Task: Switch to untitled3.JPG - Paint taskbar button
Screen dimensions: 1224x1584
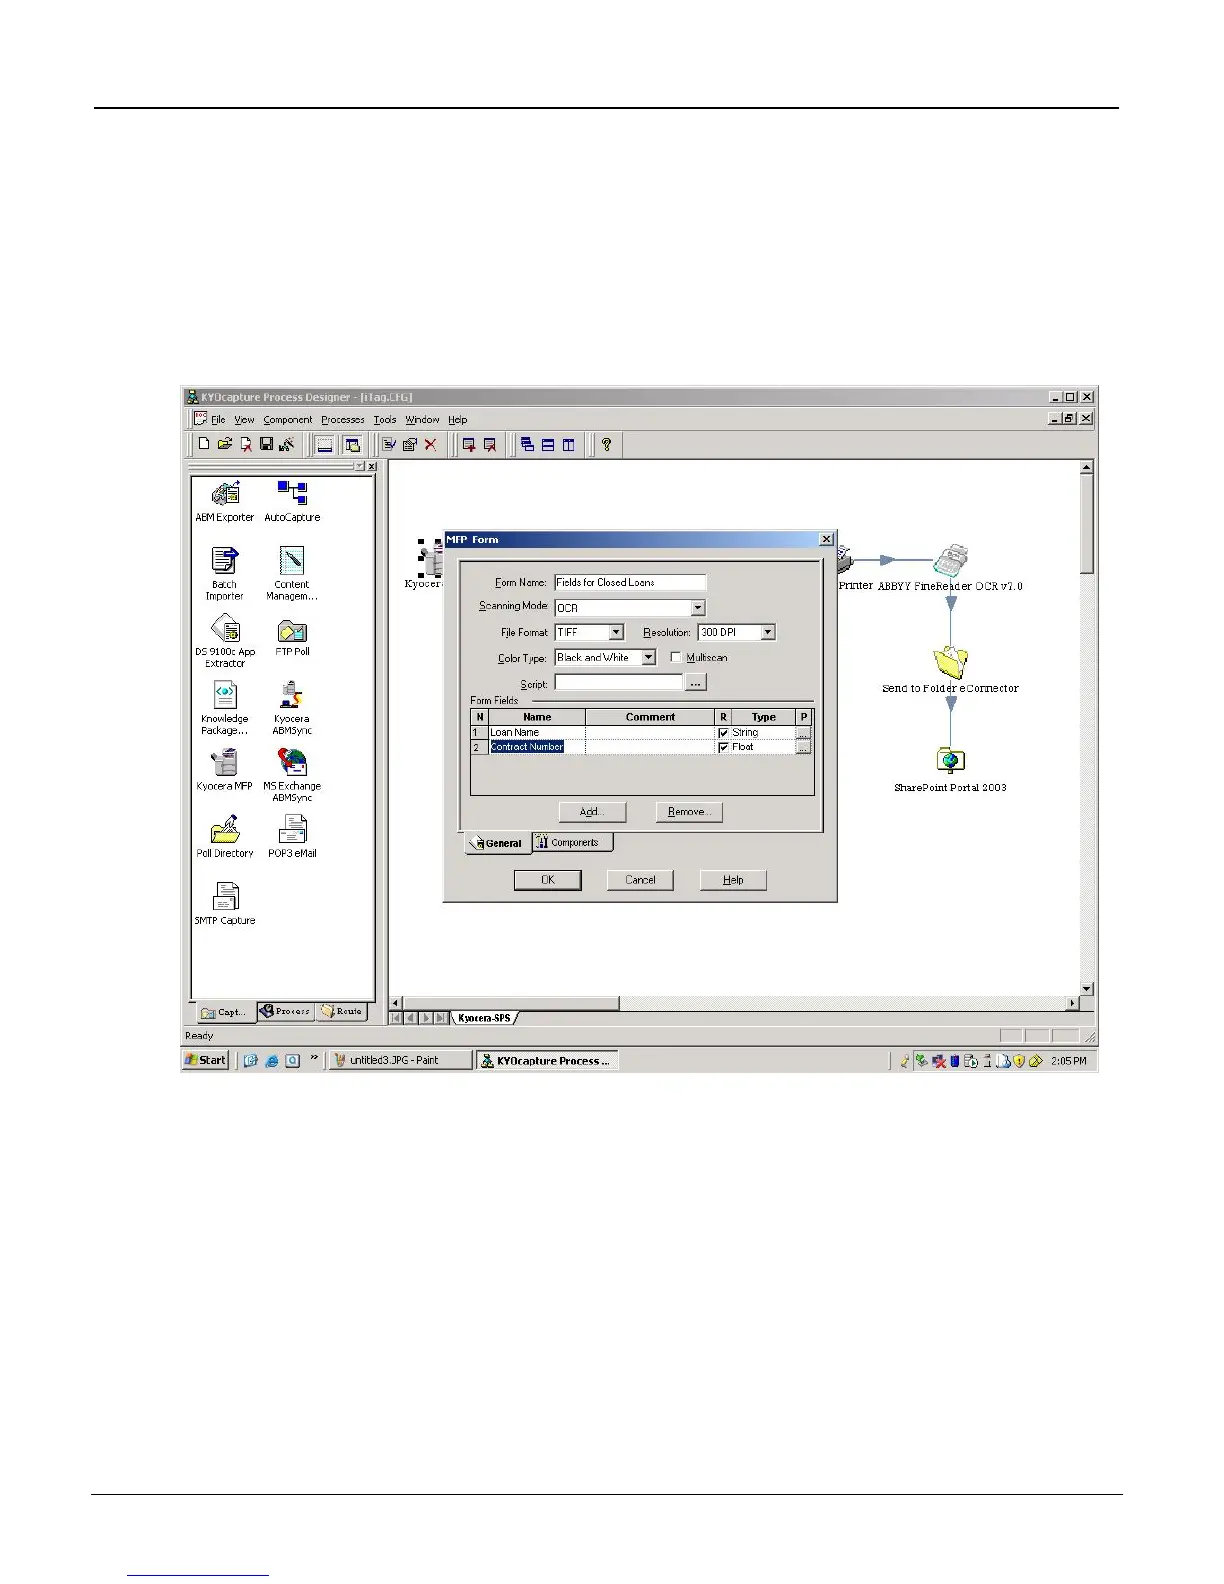Action: tap(400, 1060)
